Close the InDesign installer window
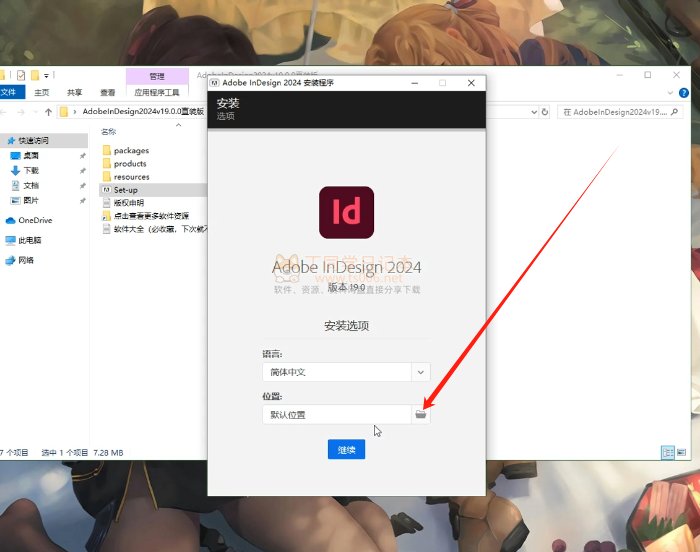700x552 pixels. (471, 83)
